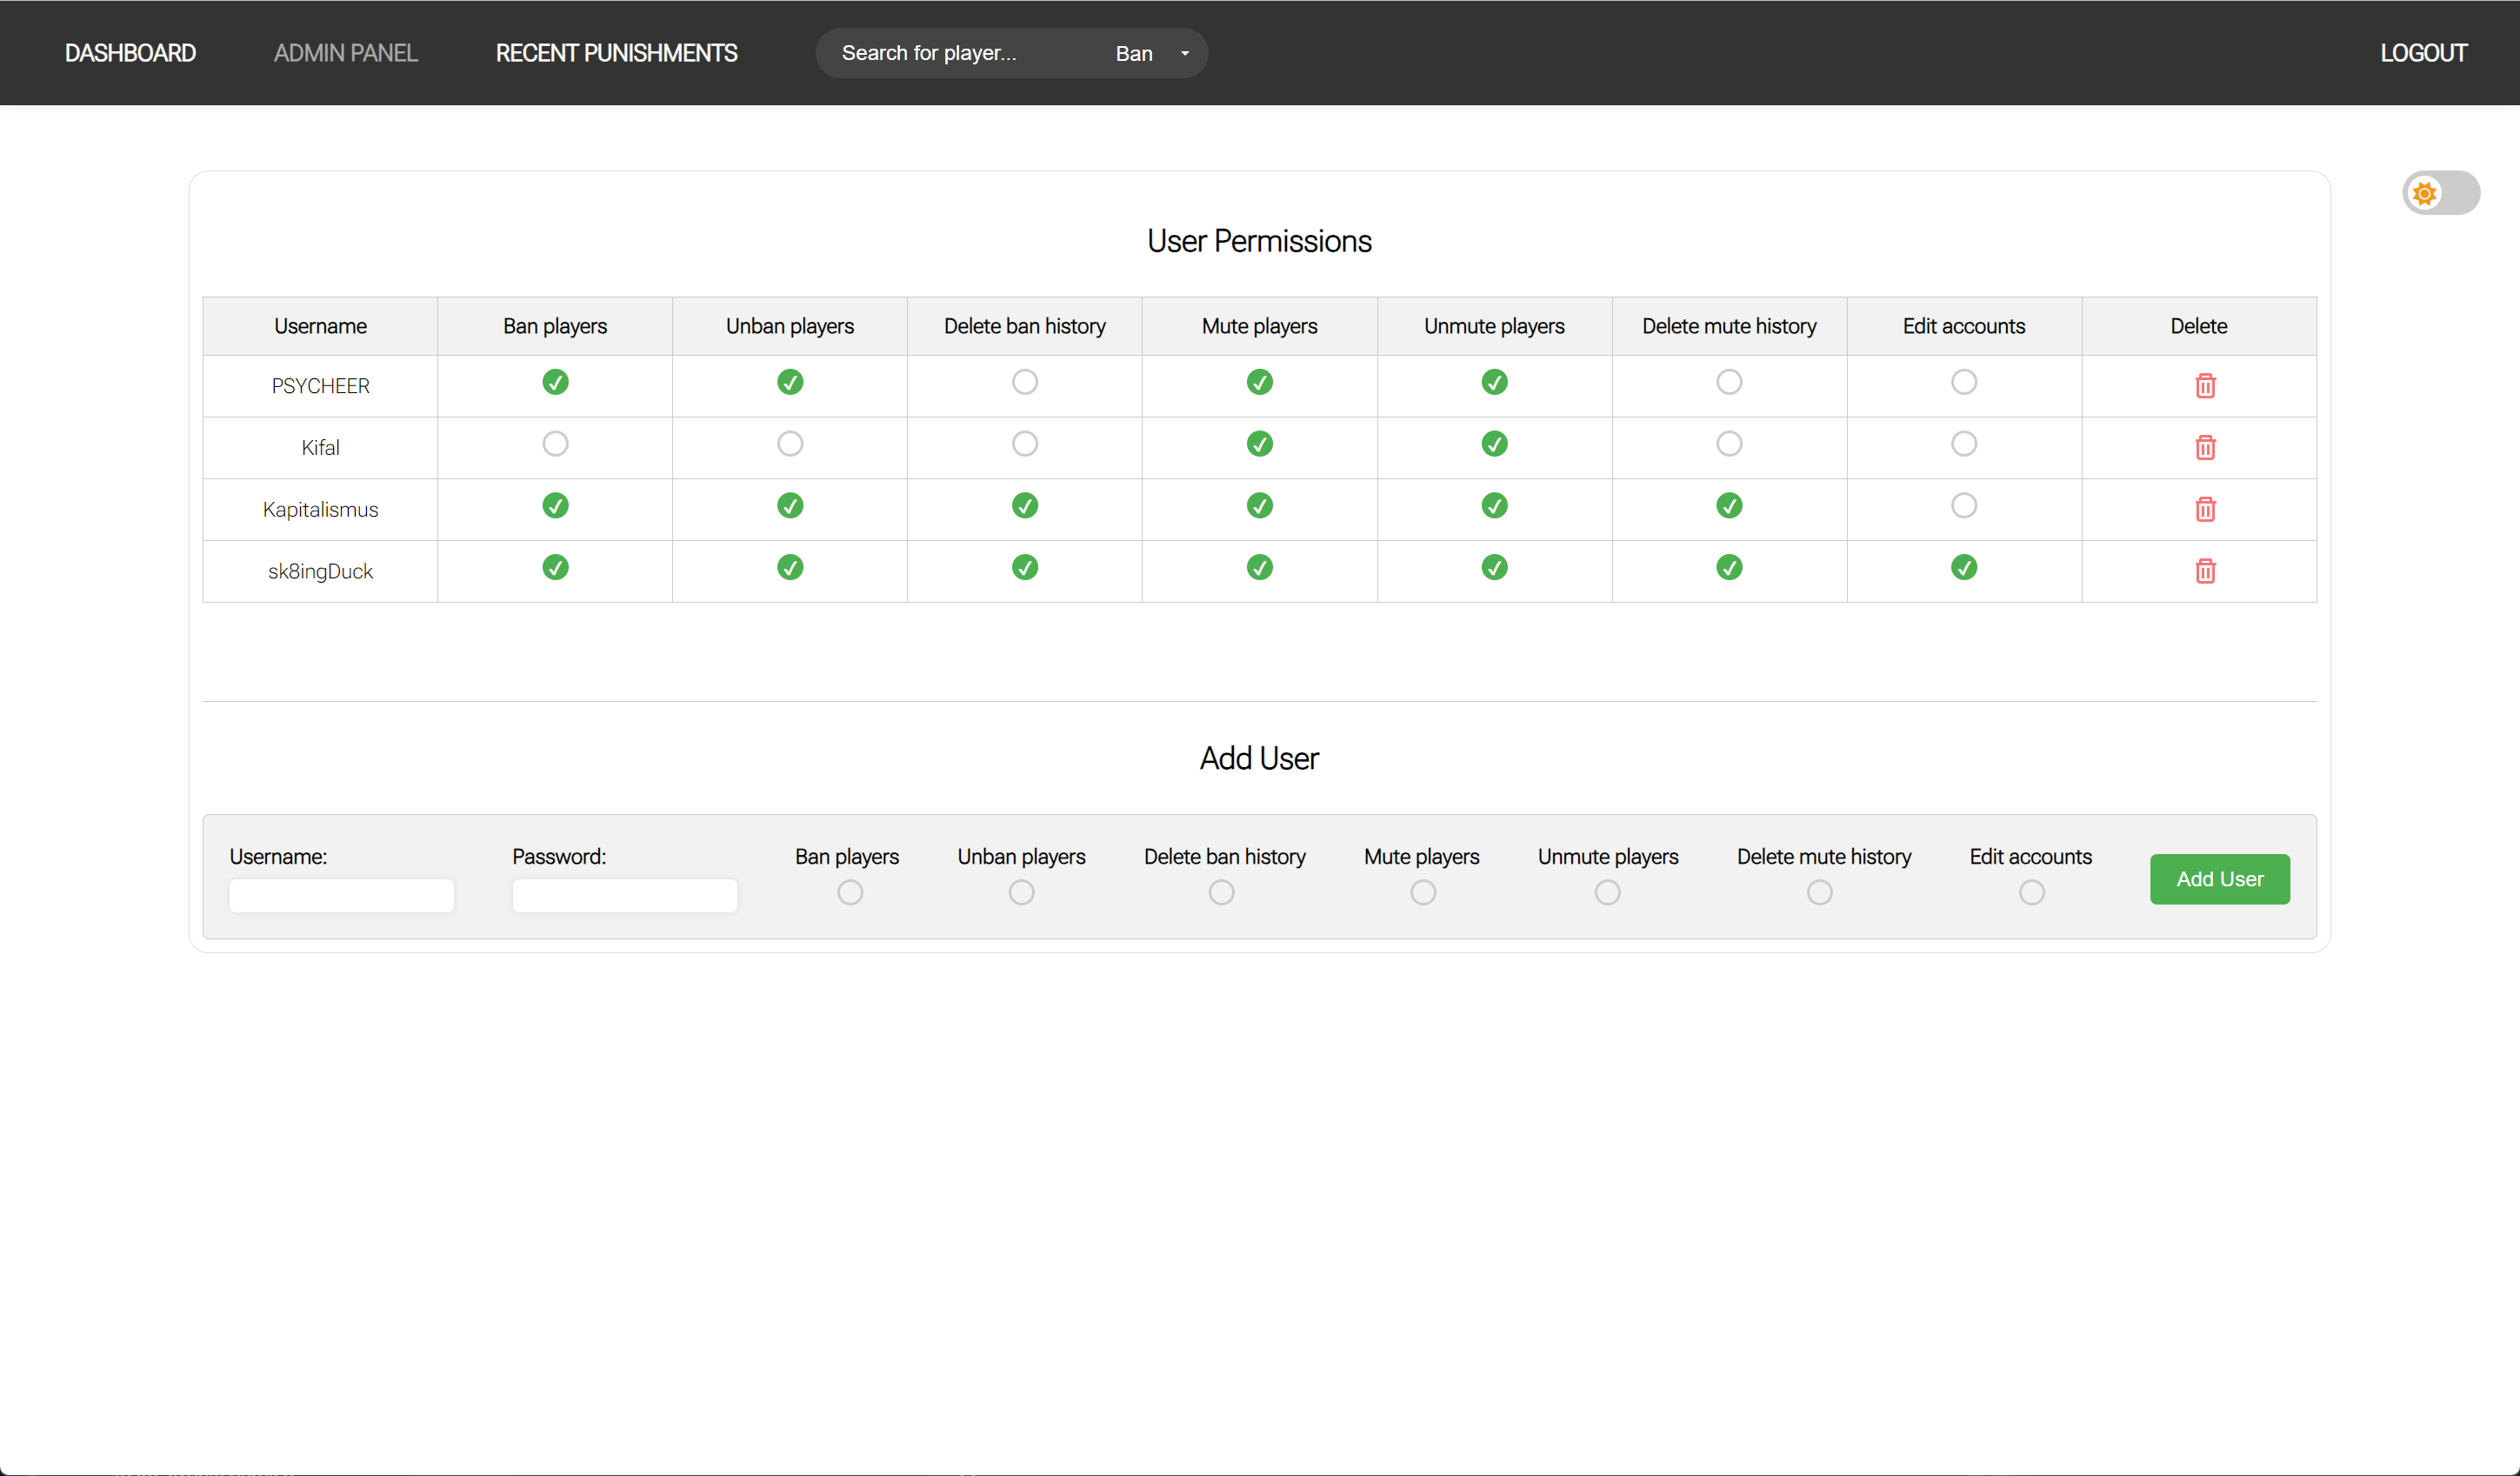Delete Kapitalismus with the trash icon
Image resolution: width=2520 pixels, height=1476 pixels.
coord(2207,509)
